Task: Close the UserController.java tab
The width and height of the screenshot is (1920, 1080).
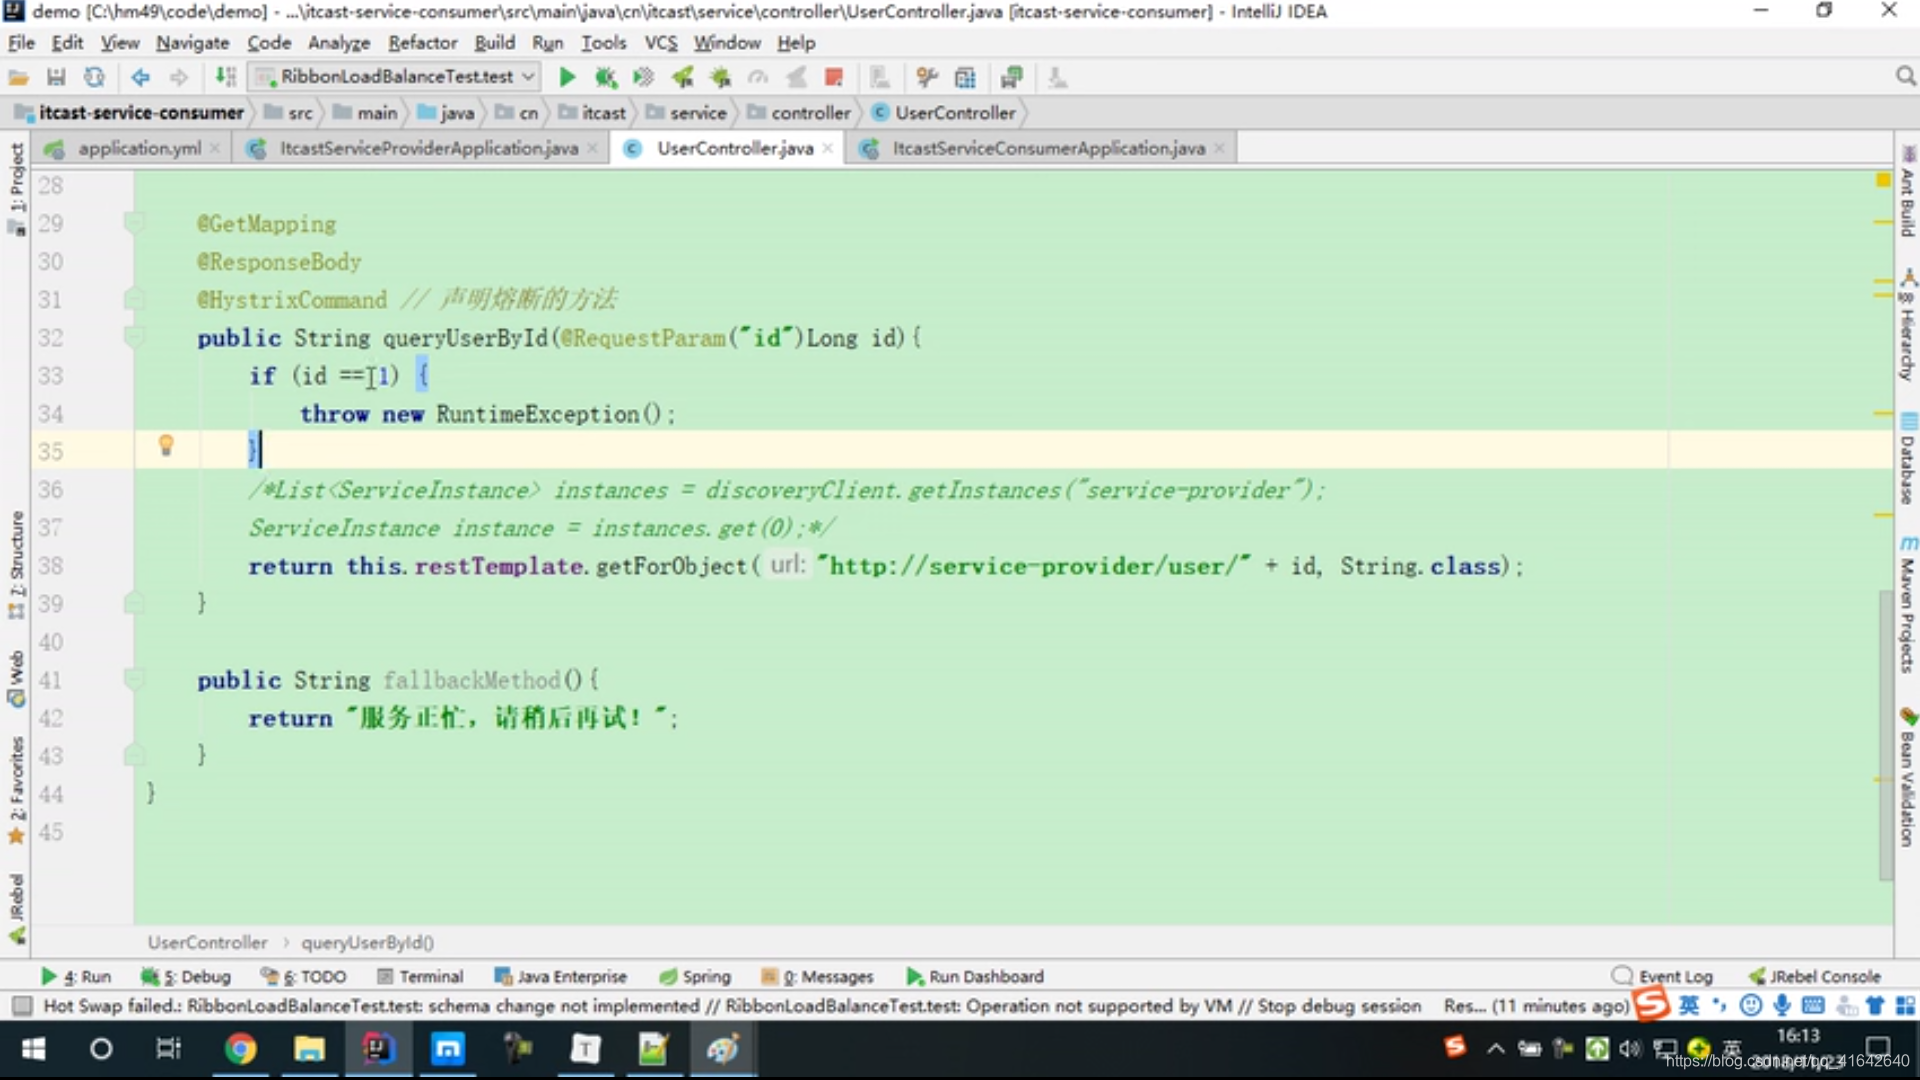Action: pyautogui.click(x=827, y=148)
